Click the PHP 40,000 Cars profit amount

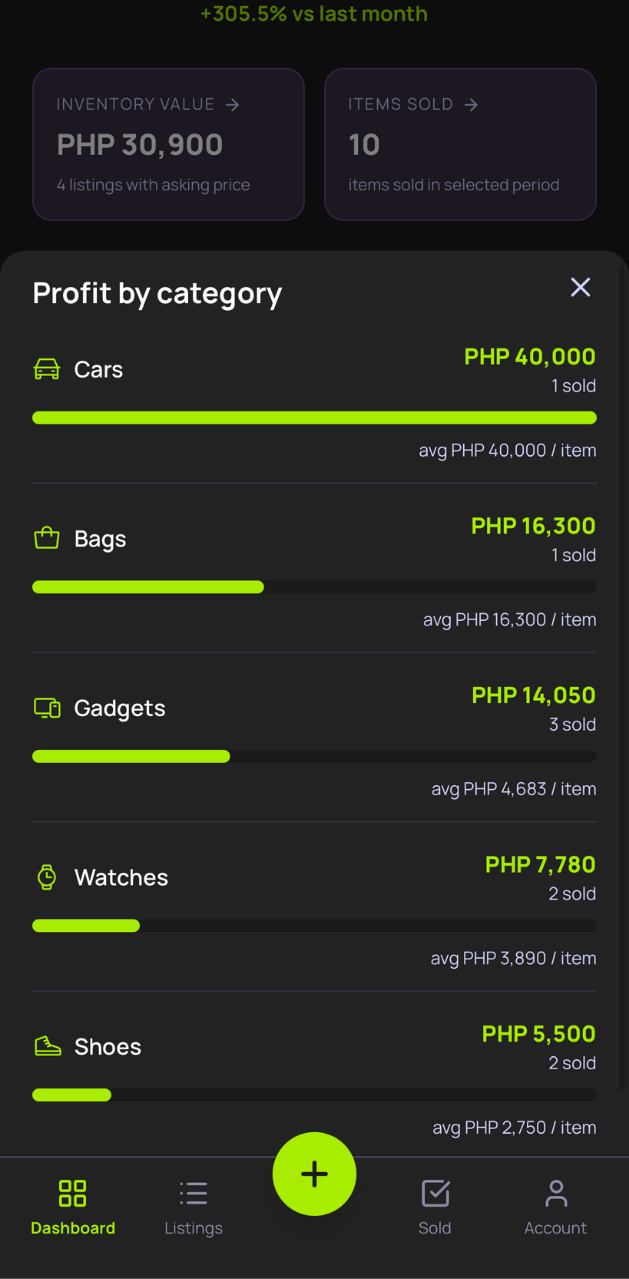tap(529, 356)
